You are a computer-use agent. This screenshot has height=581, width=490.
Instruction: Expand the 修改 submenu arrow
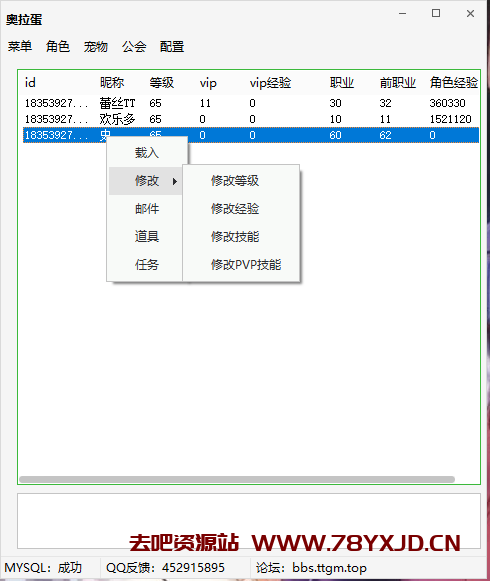[175, 181]
